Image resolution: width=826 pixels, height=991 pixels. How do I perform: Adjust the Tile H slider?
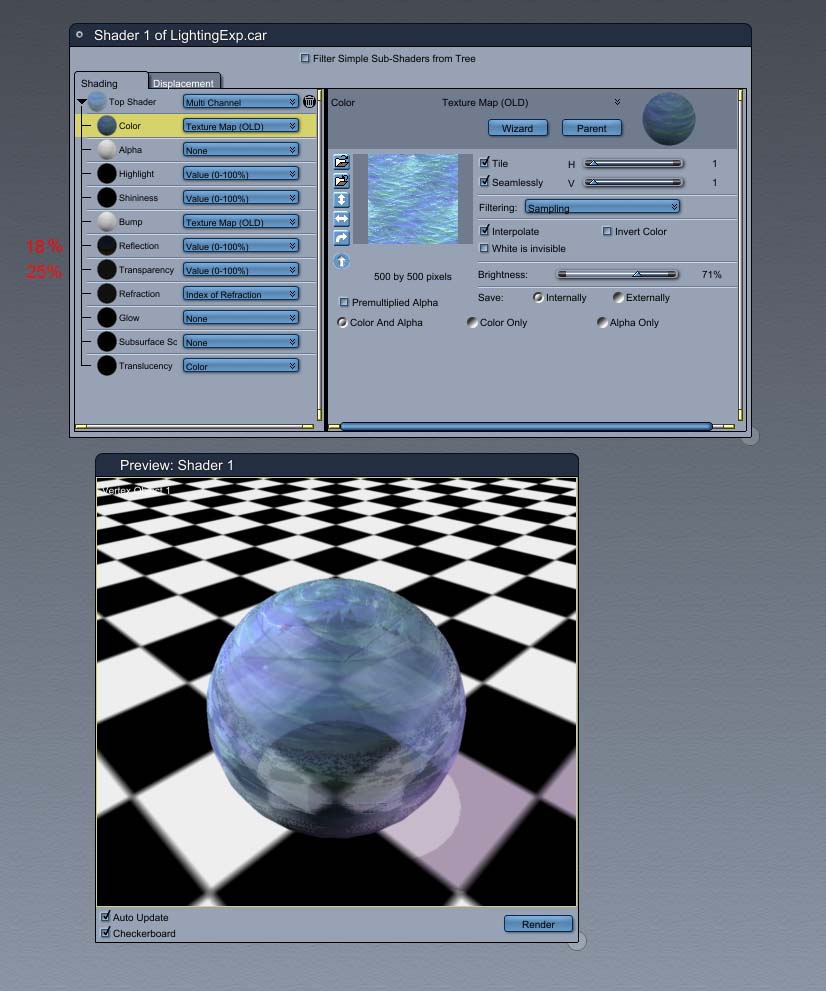[633, 163]
